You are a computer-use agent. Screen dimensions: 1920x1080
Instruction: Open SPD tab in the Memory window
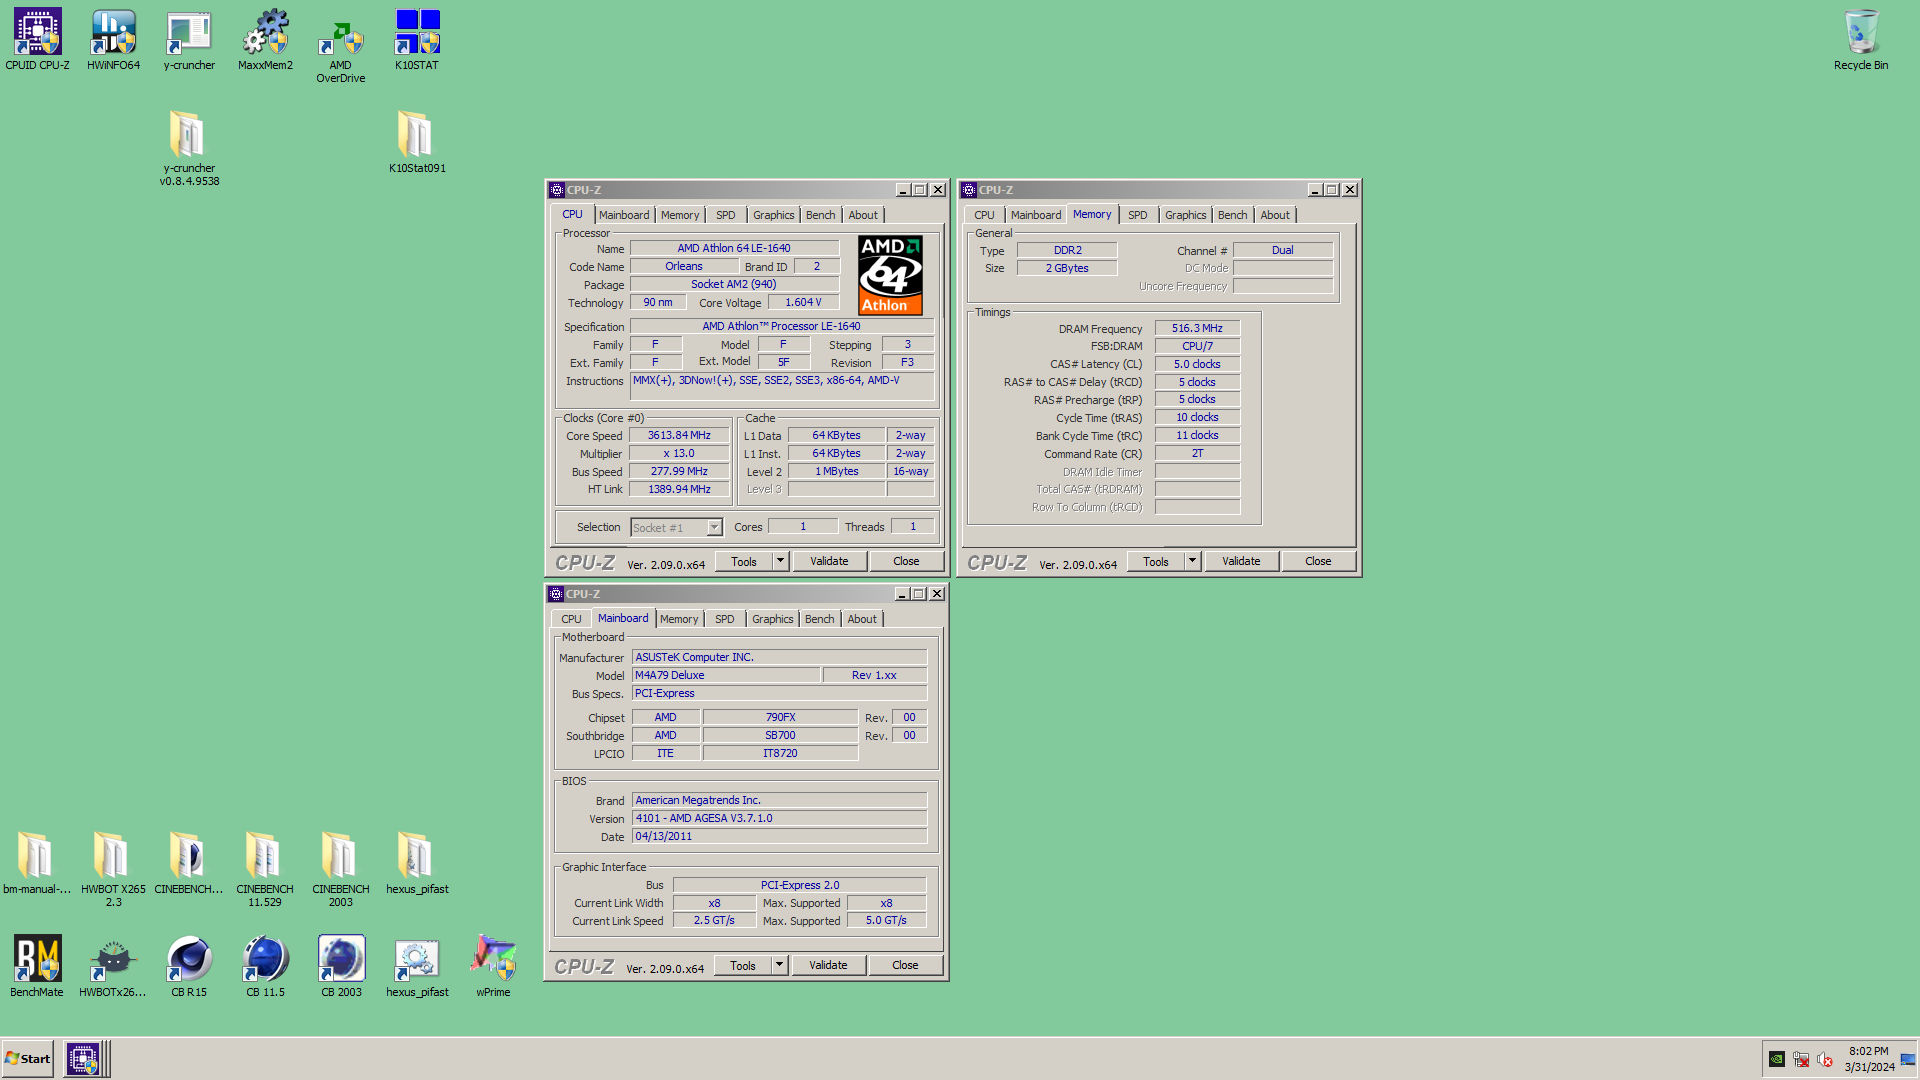pos(1138,215)
